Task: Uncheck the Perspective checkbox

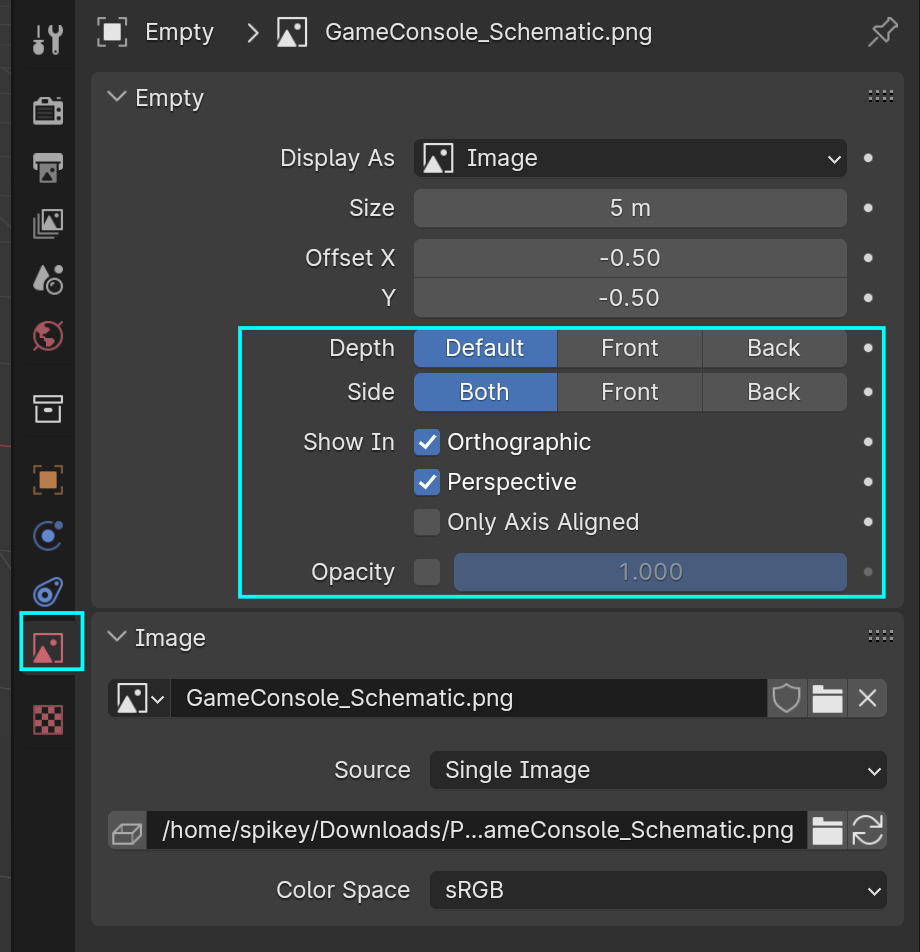Action: pyautogui.click(x=428, y=482)
